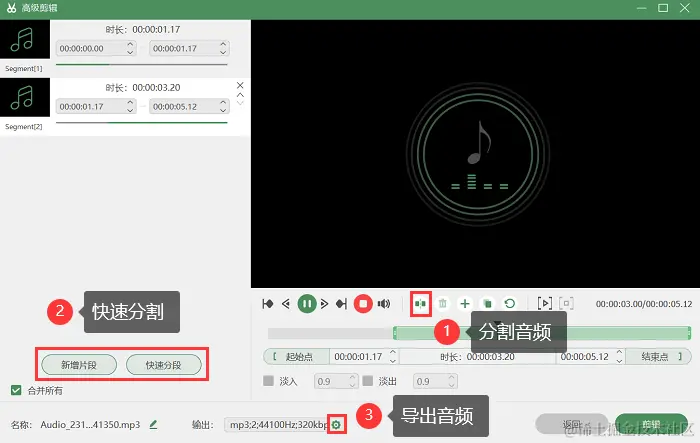Image resolution: width=700 pixels, height=443 pixels.
Task: Remove Segment[2] with its X icon
Action: 240,85
